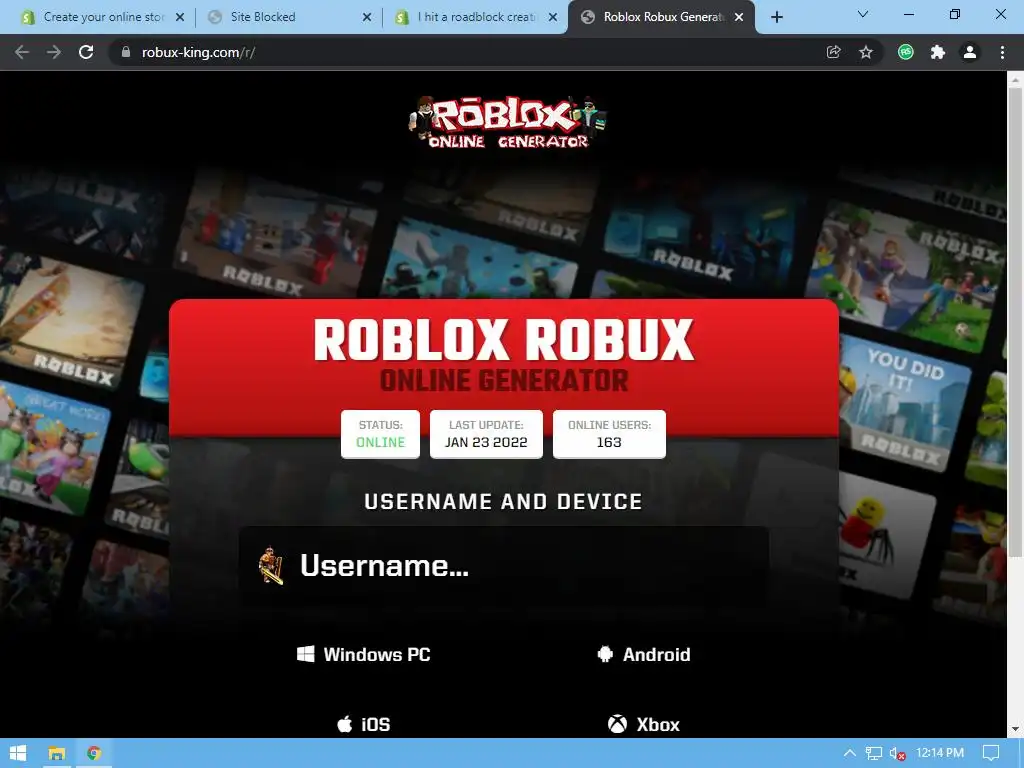Open the Chrome three-dot menu
The width and height of the screenshot is (1024, 768).
(1002, 52)
